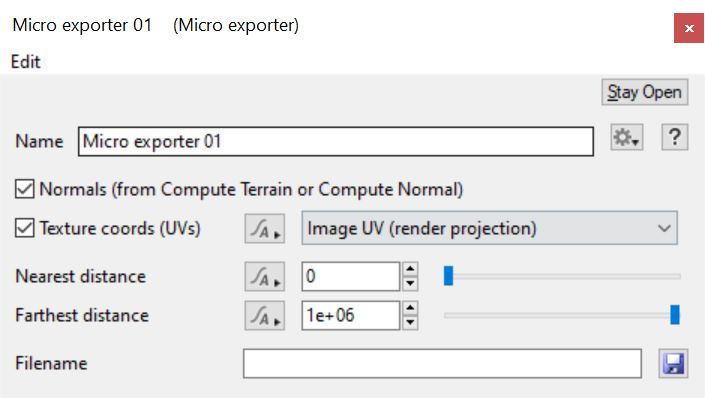This screenshot has height=398, width=705.
Task: Click the Farthest distance slider handle
Action: tap(675, 314)
